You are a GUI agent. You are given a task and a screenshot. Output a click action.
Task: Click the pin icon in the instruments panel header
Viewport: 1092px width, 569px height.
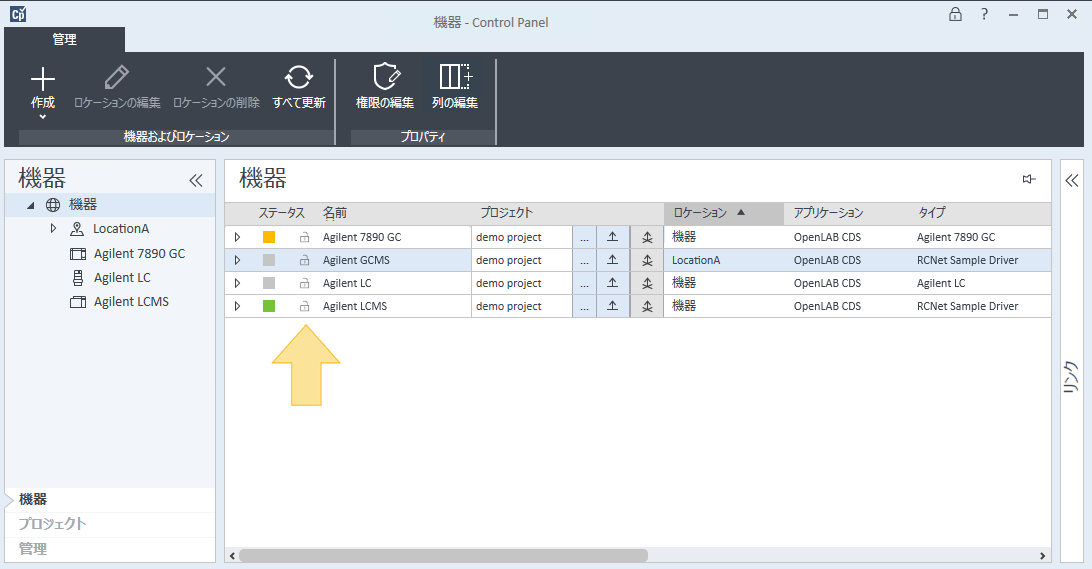1028,179
